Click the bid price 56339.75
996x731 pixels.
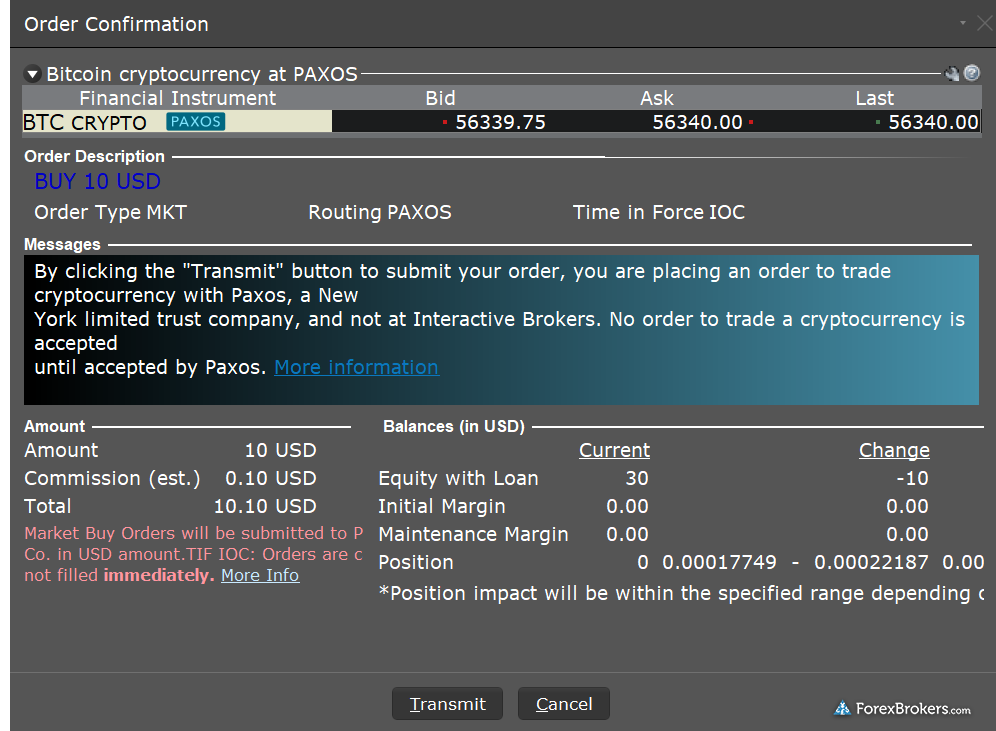tap(500, 122)
